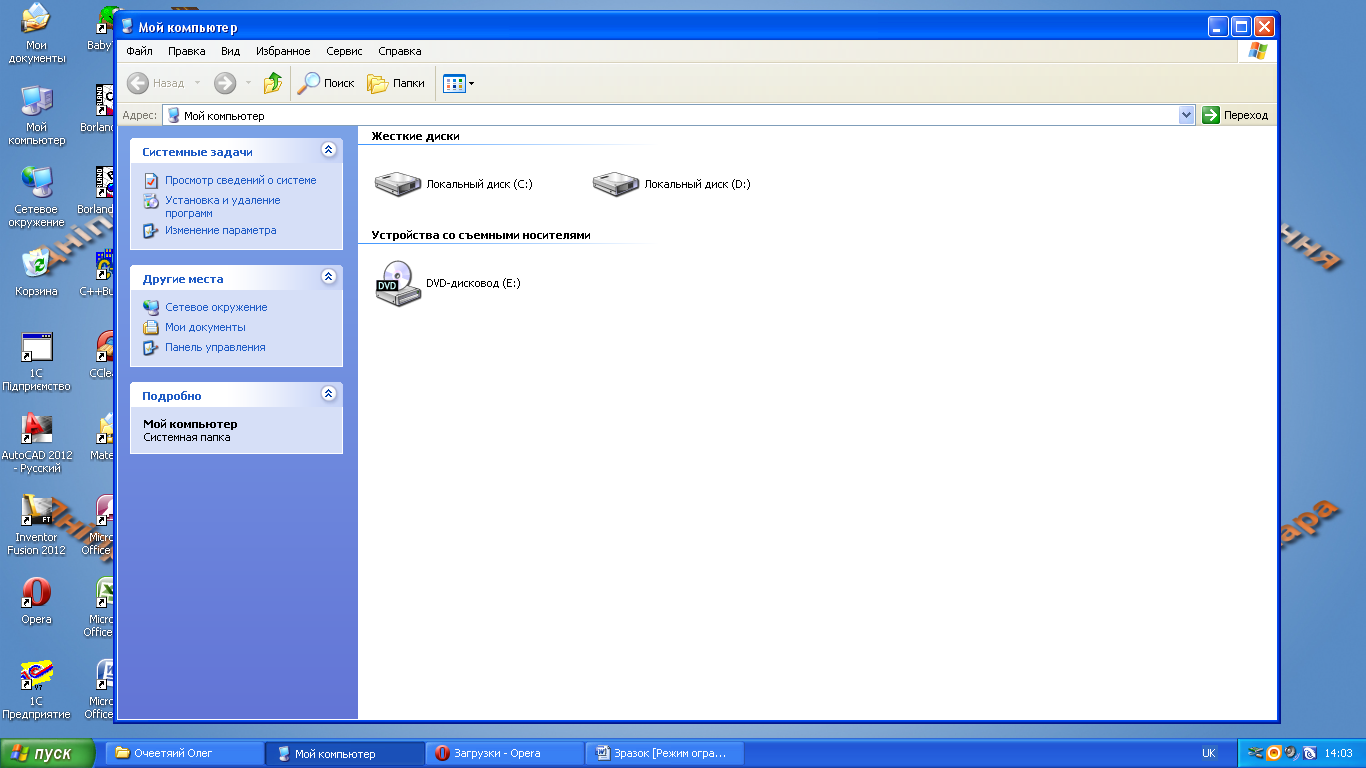The image size is (1366, 768).
Task: Collapse the Другие места panel
Action: click(x=328, y=277)
